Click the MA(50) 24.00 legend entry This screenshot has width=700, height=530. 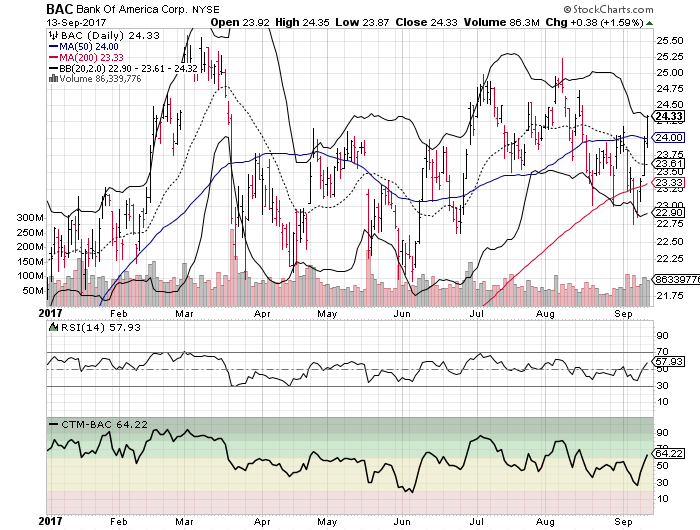pyautogui.click(x=83, y=47)
